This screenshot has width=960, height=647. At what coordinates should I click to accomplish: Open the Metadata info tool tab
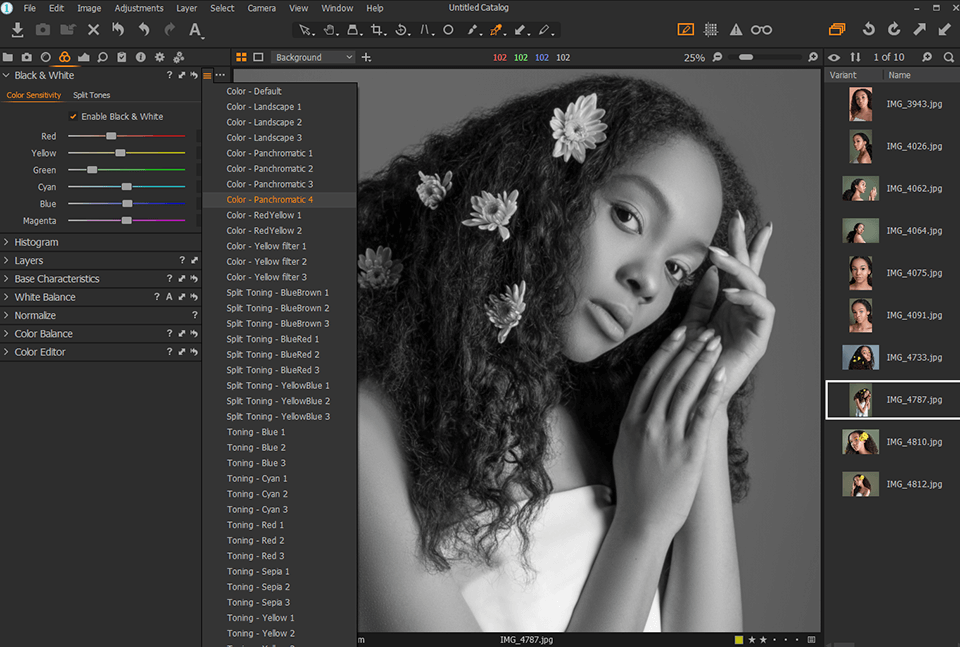pyautogui.click(x=140, y=58)
